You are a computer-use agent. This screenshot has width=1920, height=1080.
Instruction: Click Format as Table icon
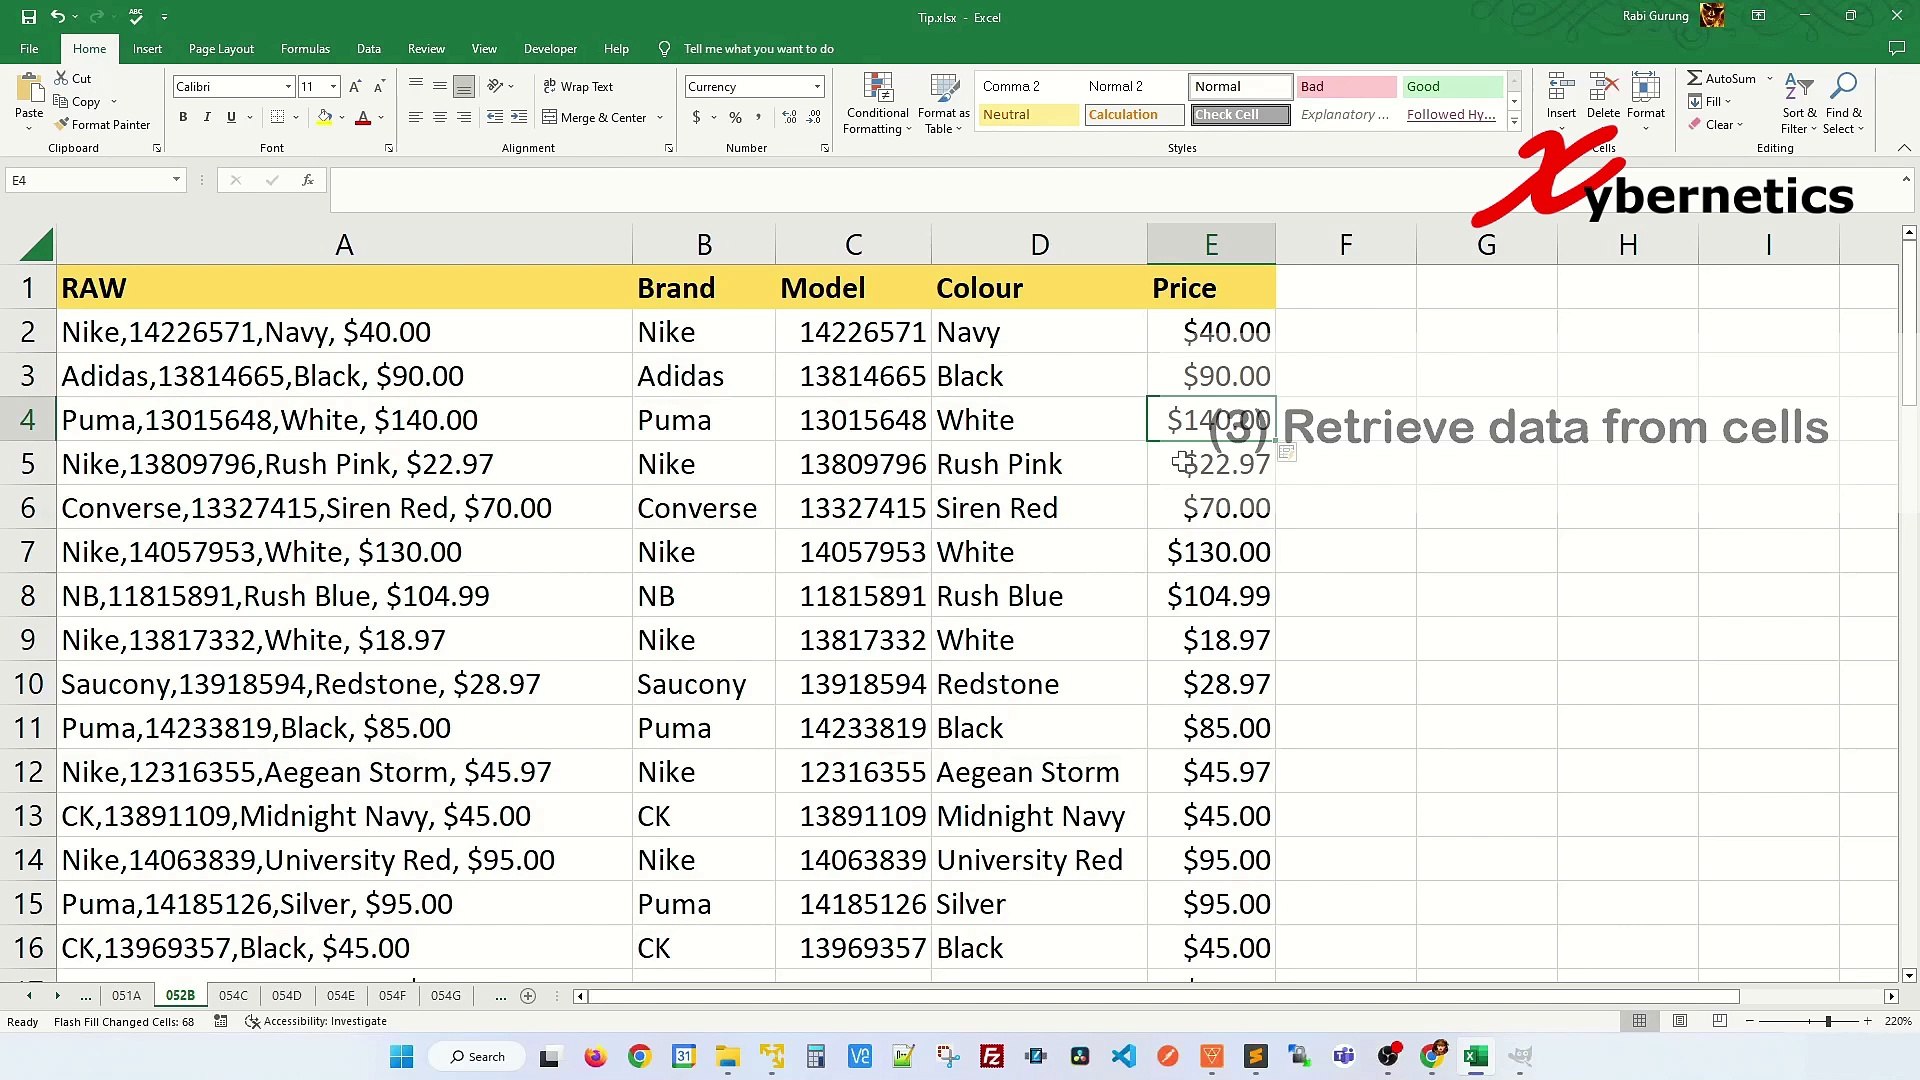(x=943, y=104)
